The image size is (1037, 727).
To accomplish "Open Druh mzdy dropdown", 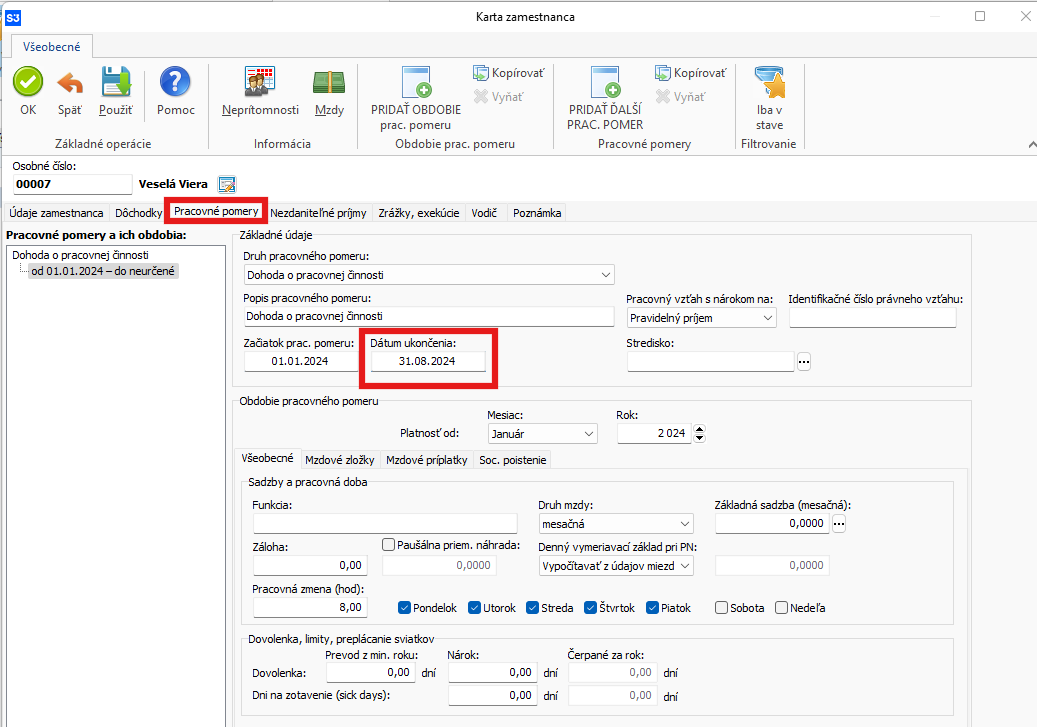I will [x=684, y=524].
